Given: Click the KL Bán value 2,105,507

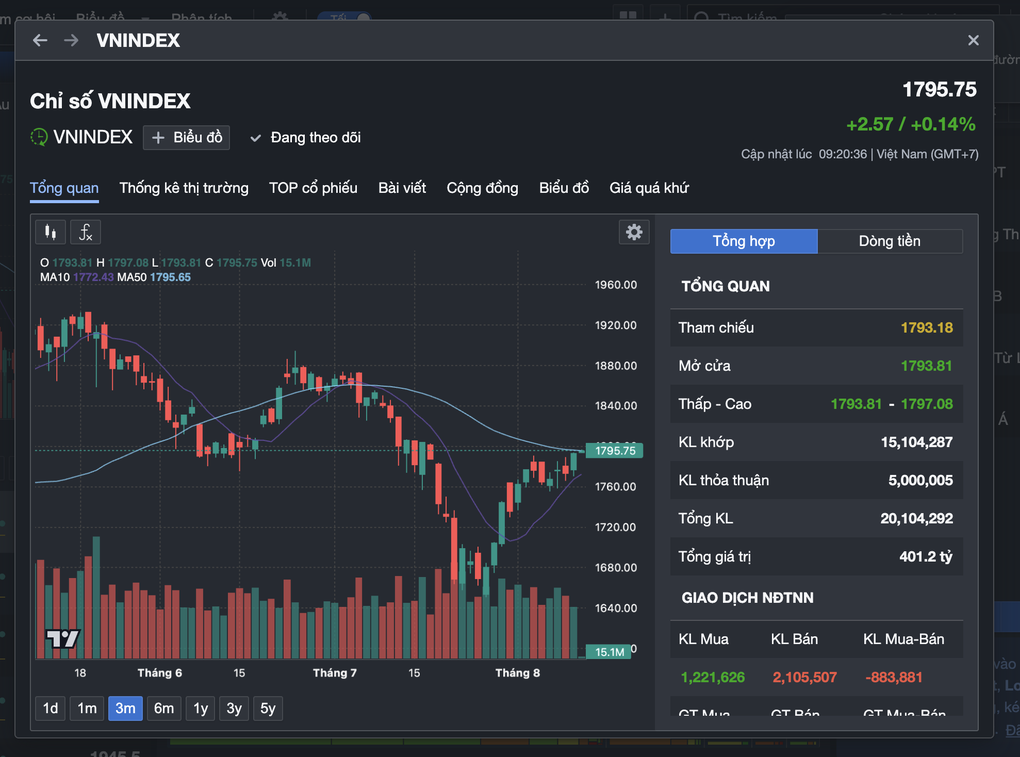Looking at the screenshot, I should [805, 678].
